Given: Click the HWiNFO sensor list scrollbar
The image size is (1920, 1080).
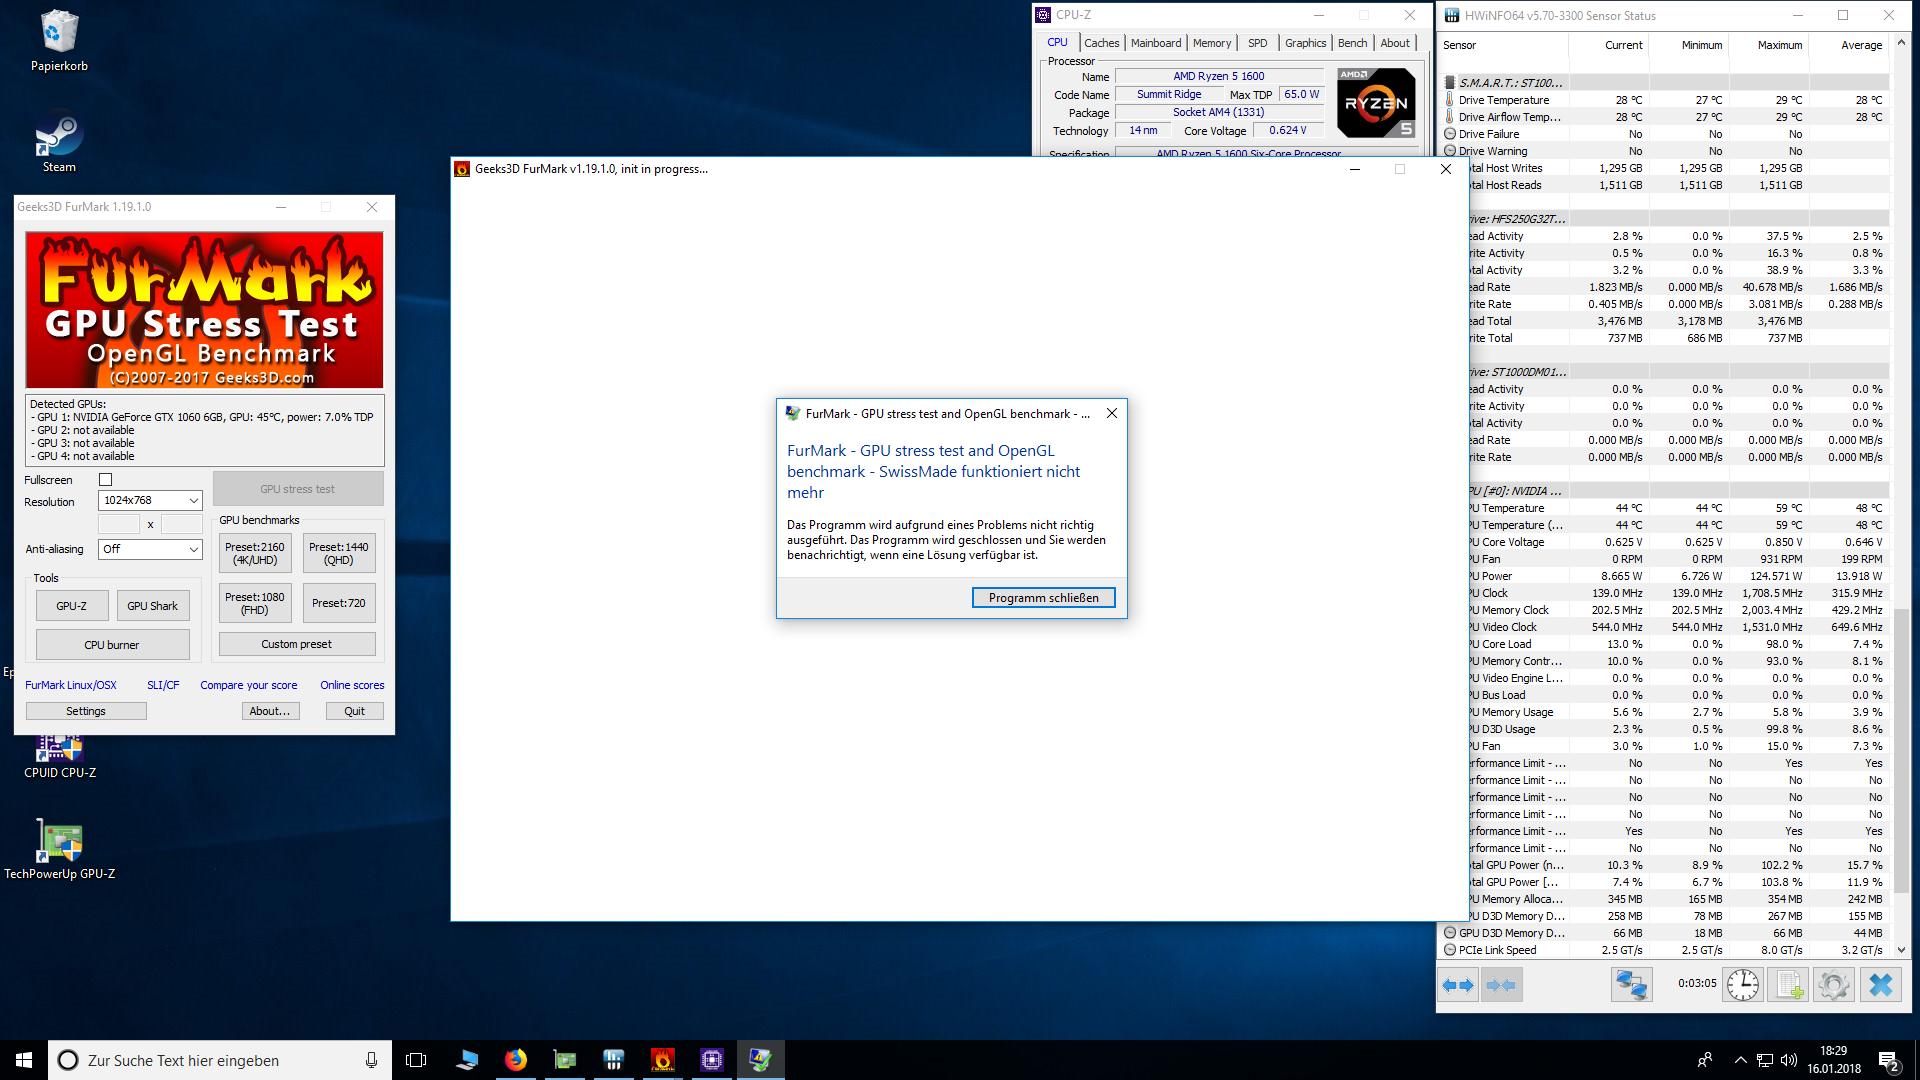Looking at the screenshot, I should click(1901, 750).
